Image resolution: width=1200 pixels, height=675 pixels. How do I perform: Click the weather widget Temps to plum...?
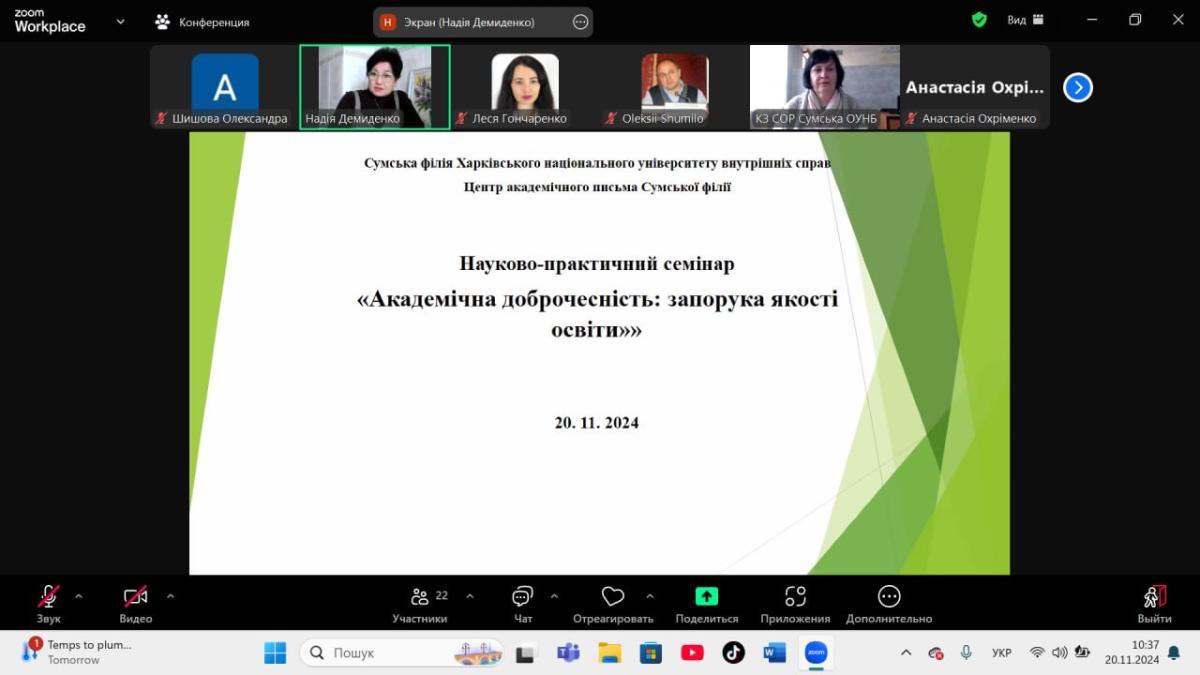point(75,652)
